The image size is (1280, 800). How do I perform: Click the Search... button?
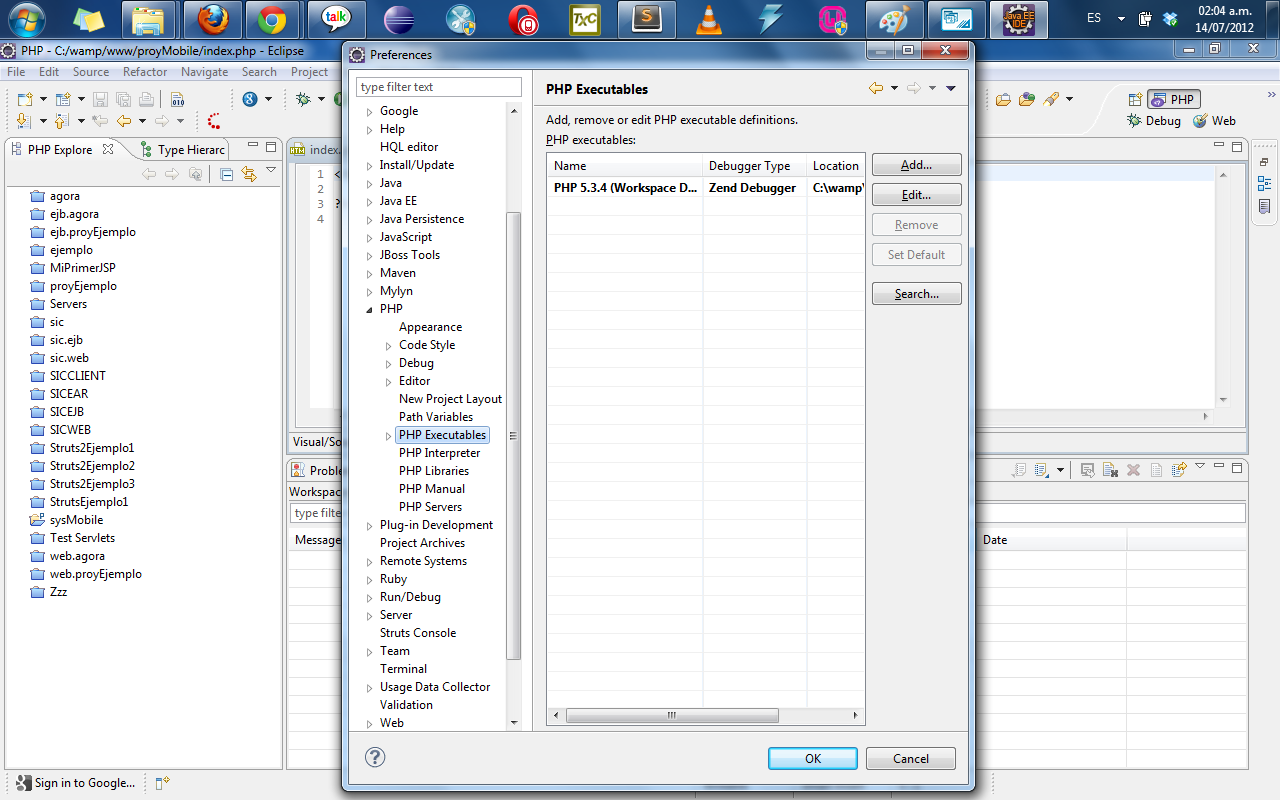(x=916, y=294)
